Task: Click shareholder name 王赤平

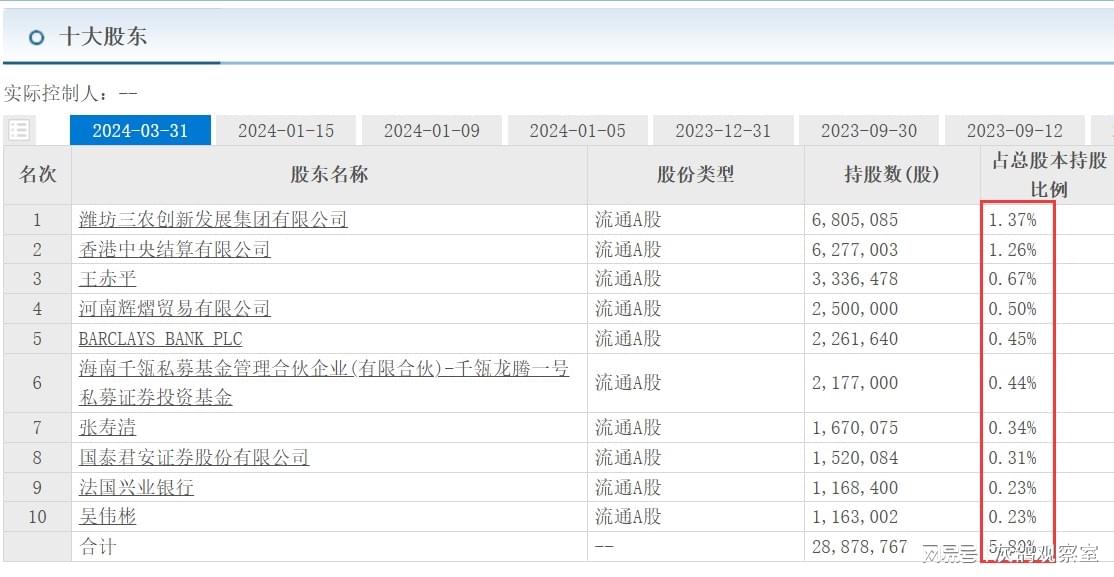Action: click(107, 279)
